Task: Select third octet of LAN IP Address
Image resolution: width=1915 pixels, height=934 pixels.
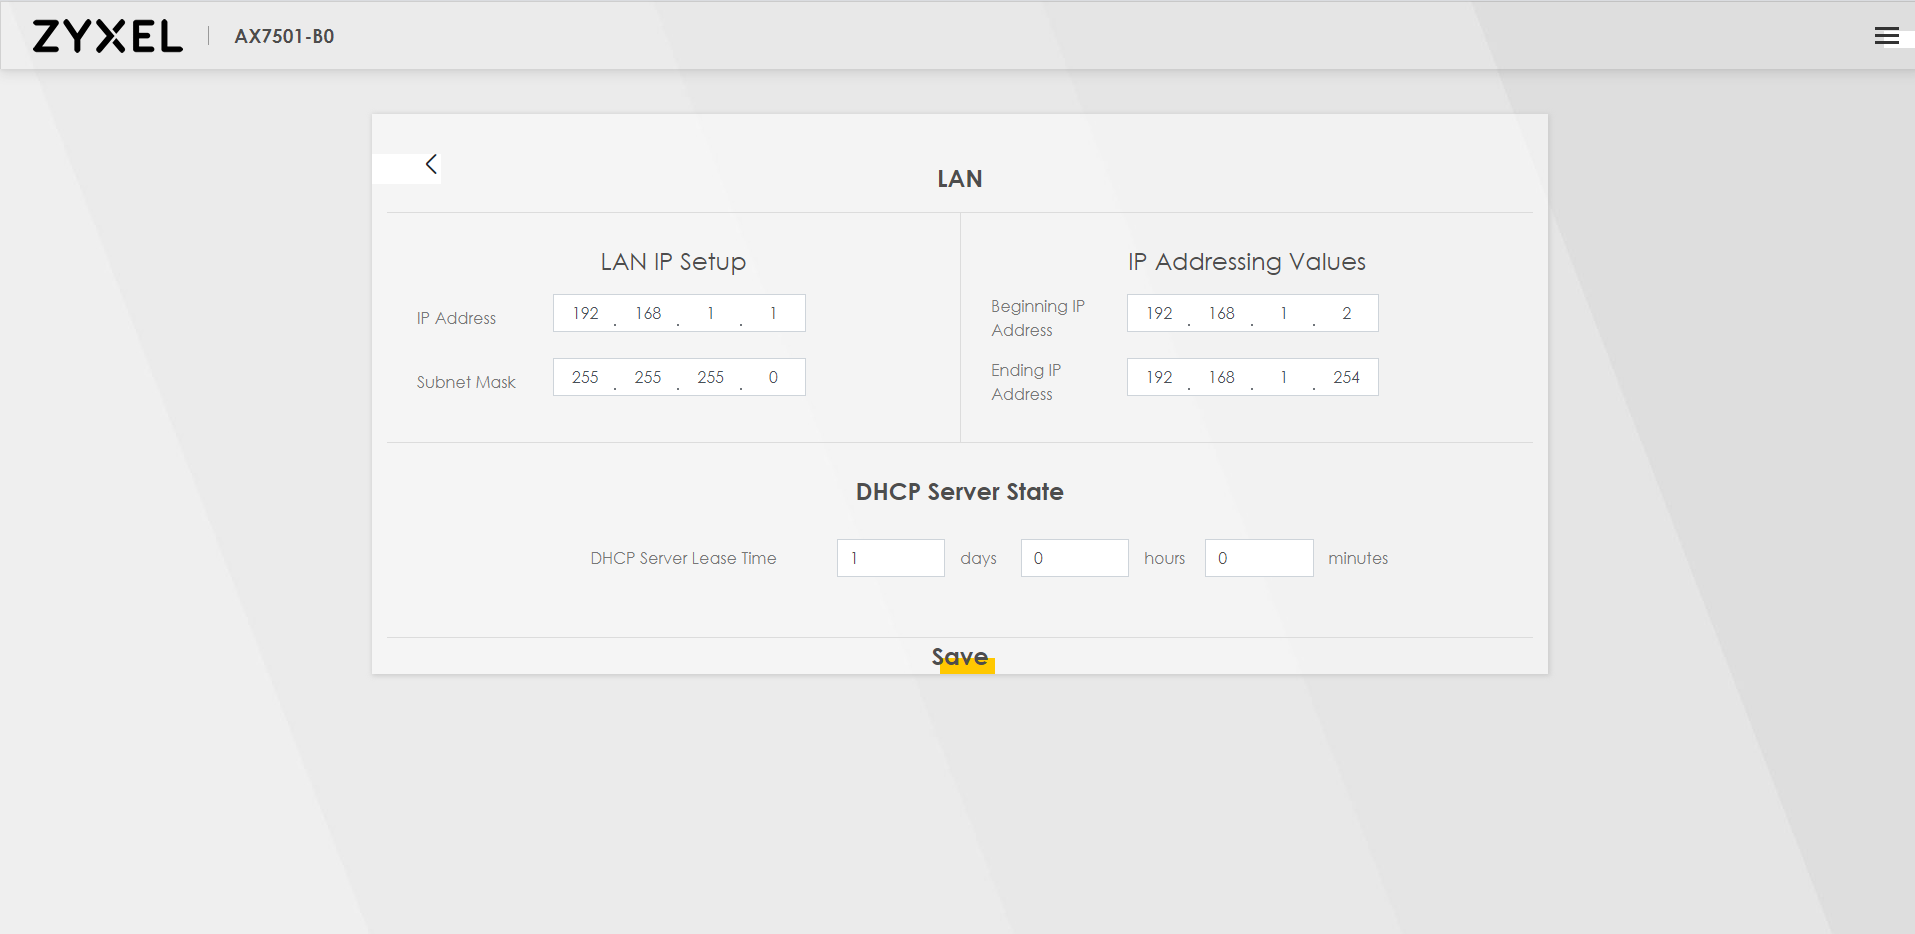Action: coord(710,313)
